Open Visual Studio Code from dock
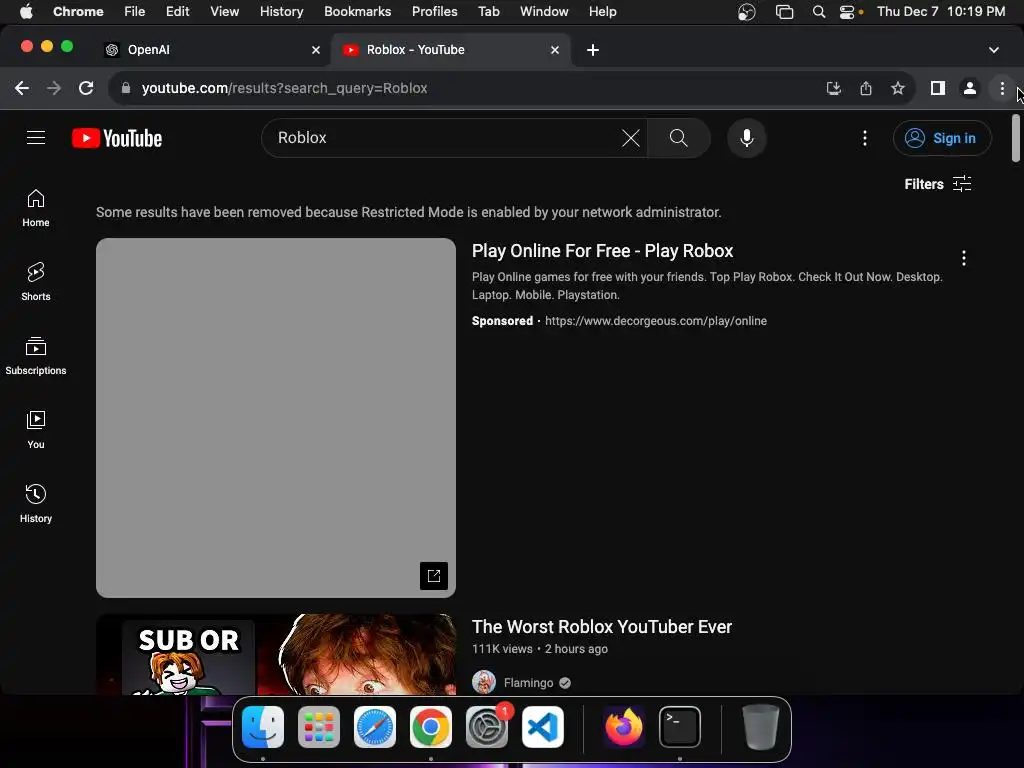The width and height of the screenshot is (1024, 768). tap(543, 727)
